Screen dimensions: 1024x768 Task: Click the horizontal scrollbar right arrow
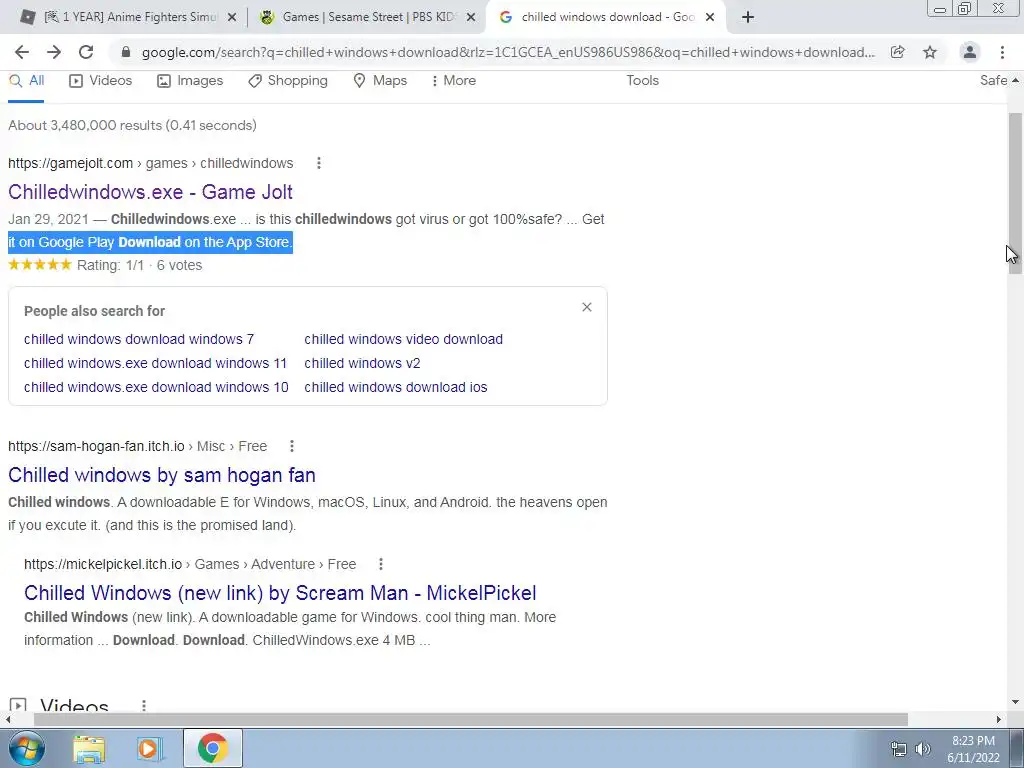click(999, 719)
